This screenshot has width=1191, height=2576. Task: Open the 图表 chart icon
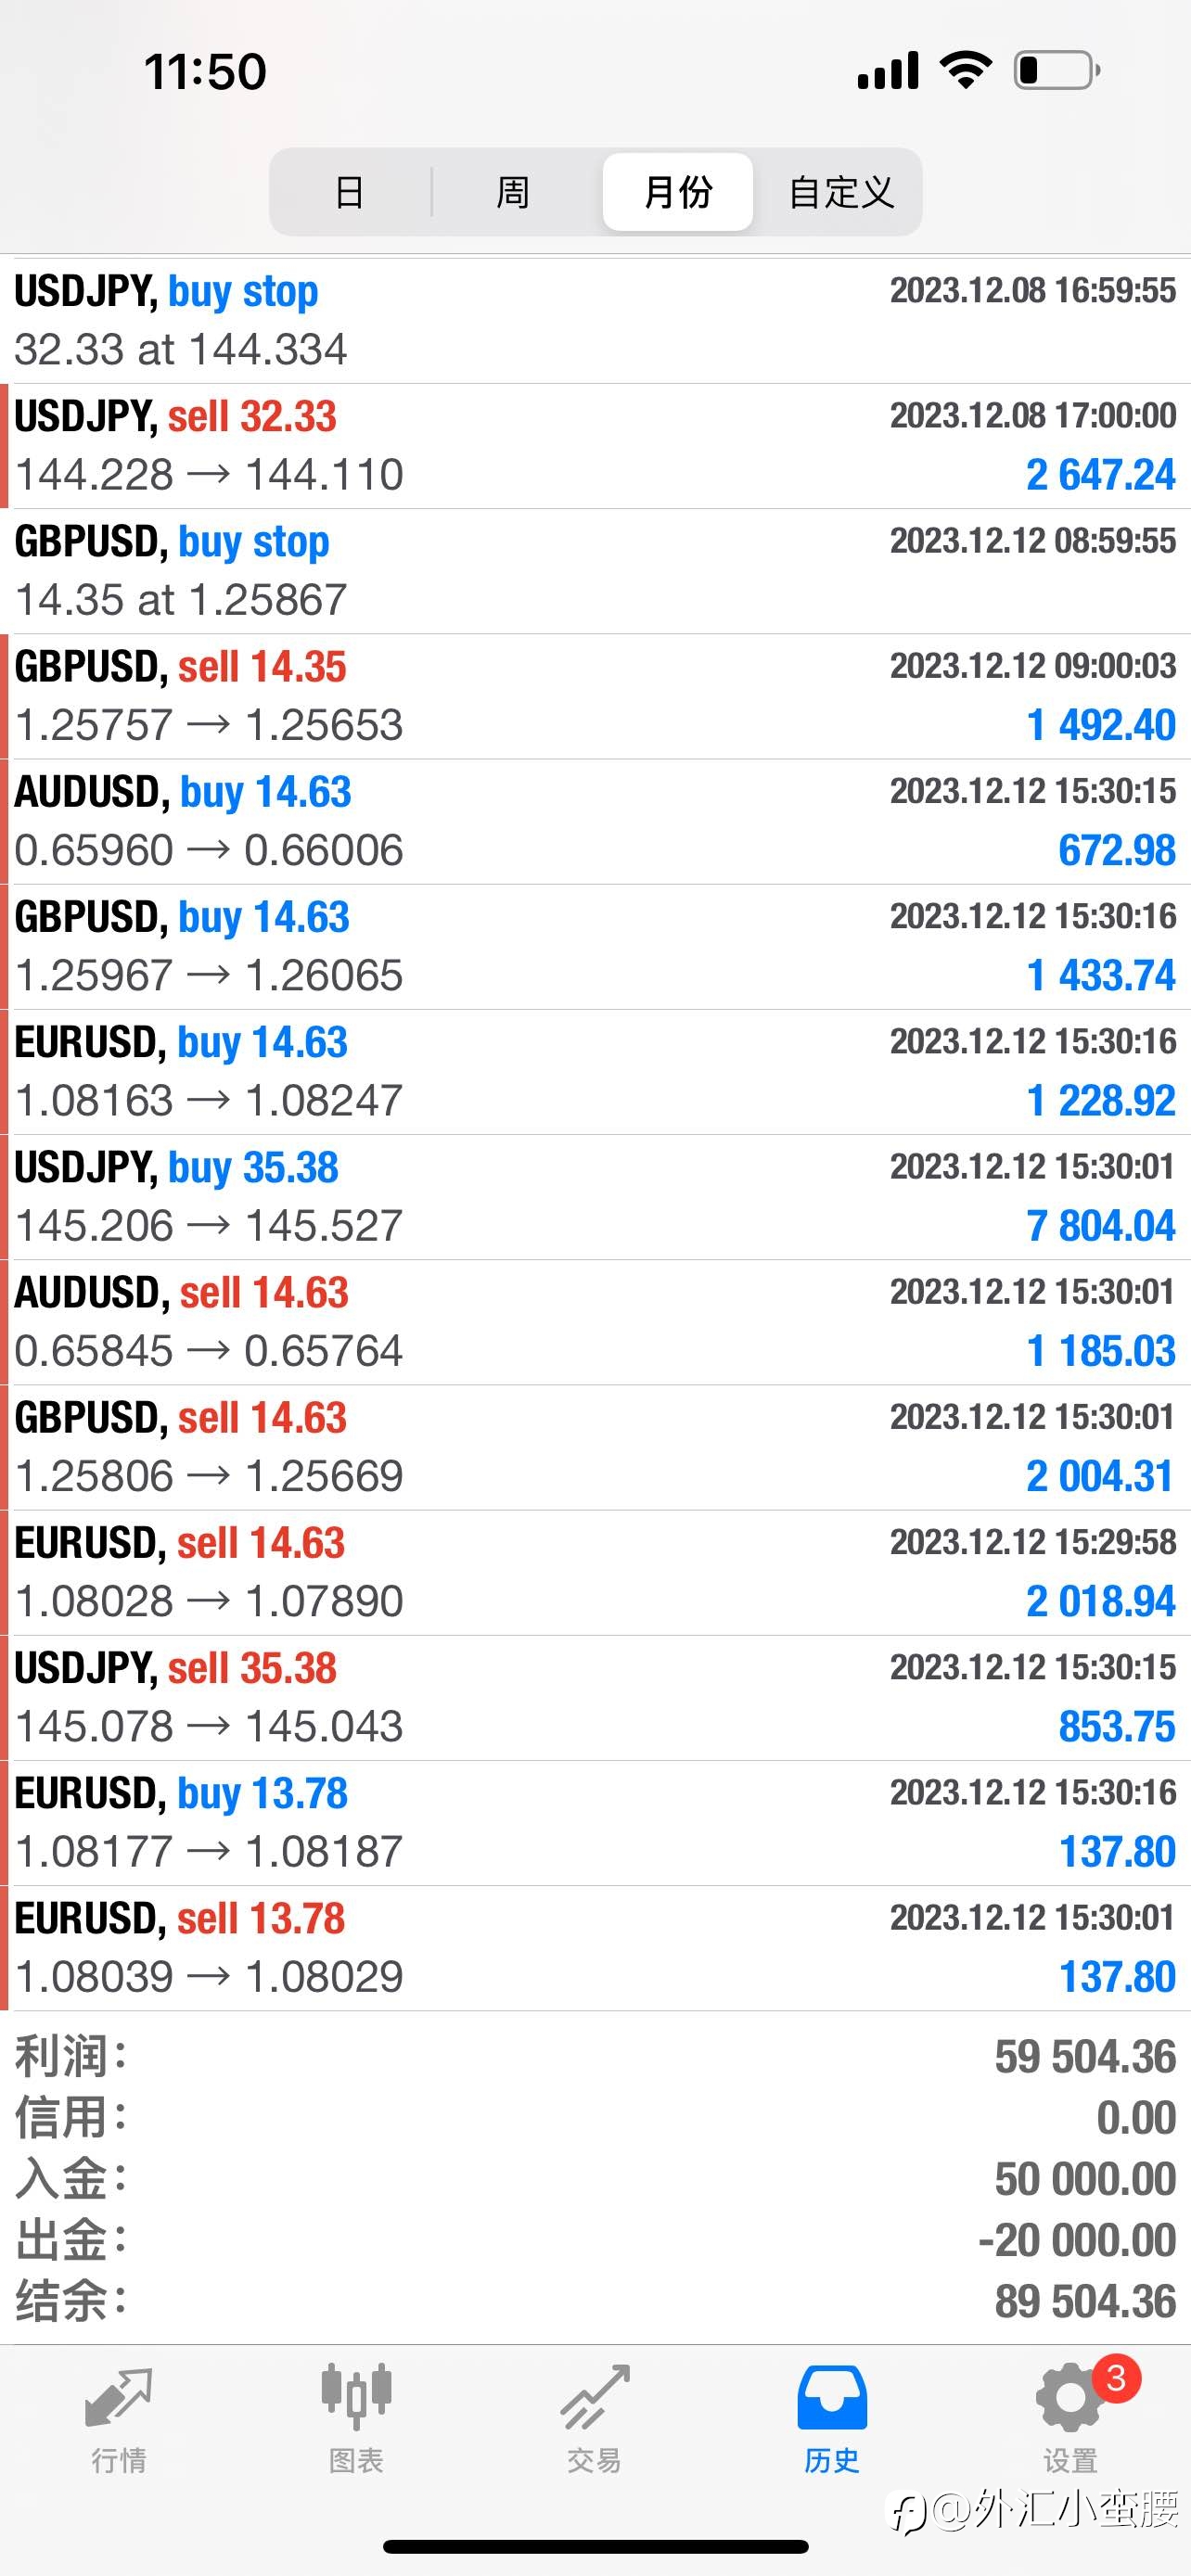point(356,2396)
